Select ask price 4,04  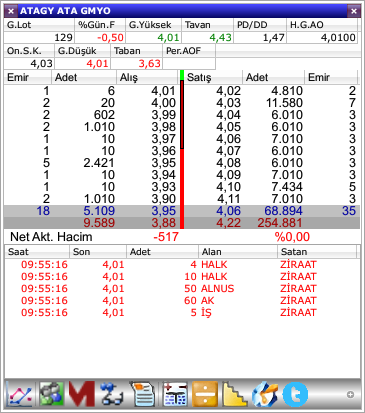(x=228, y=115)
